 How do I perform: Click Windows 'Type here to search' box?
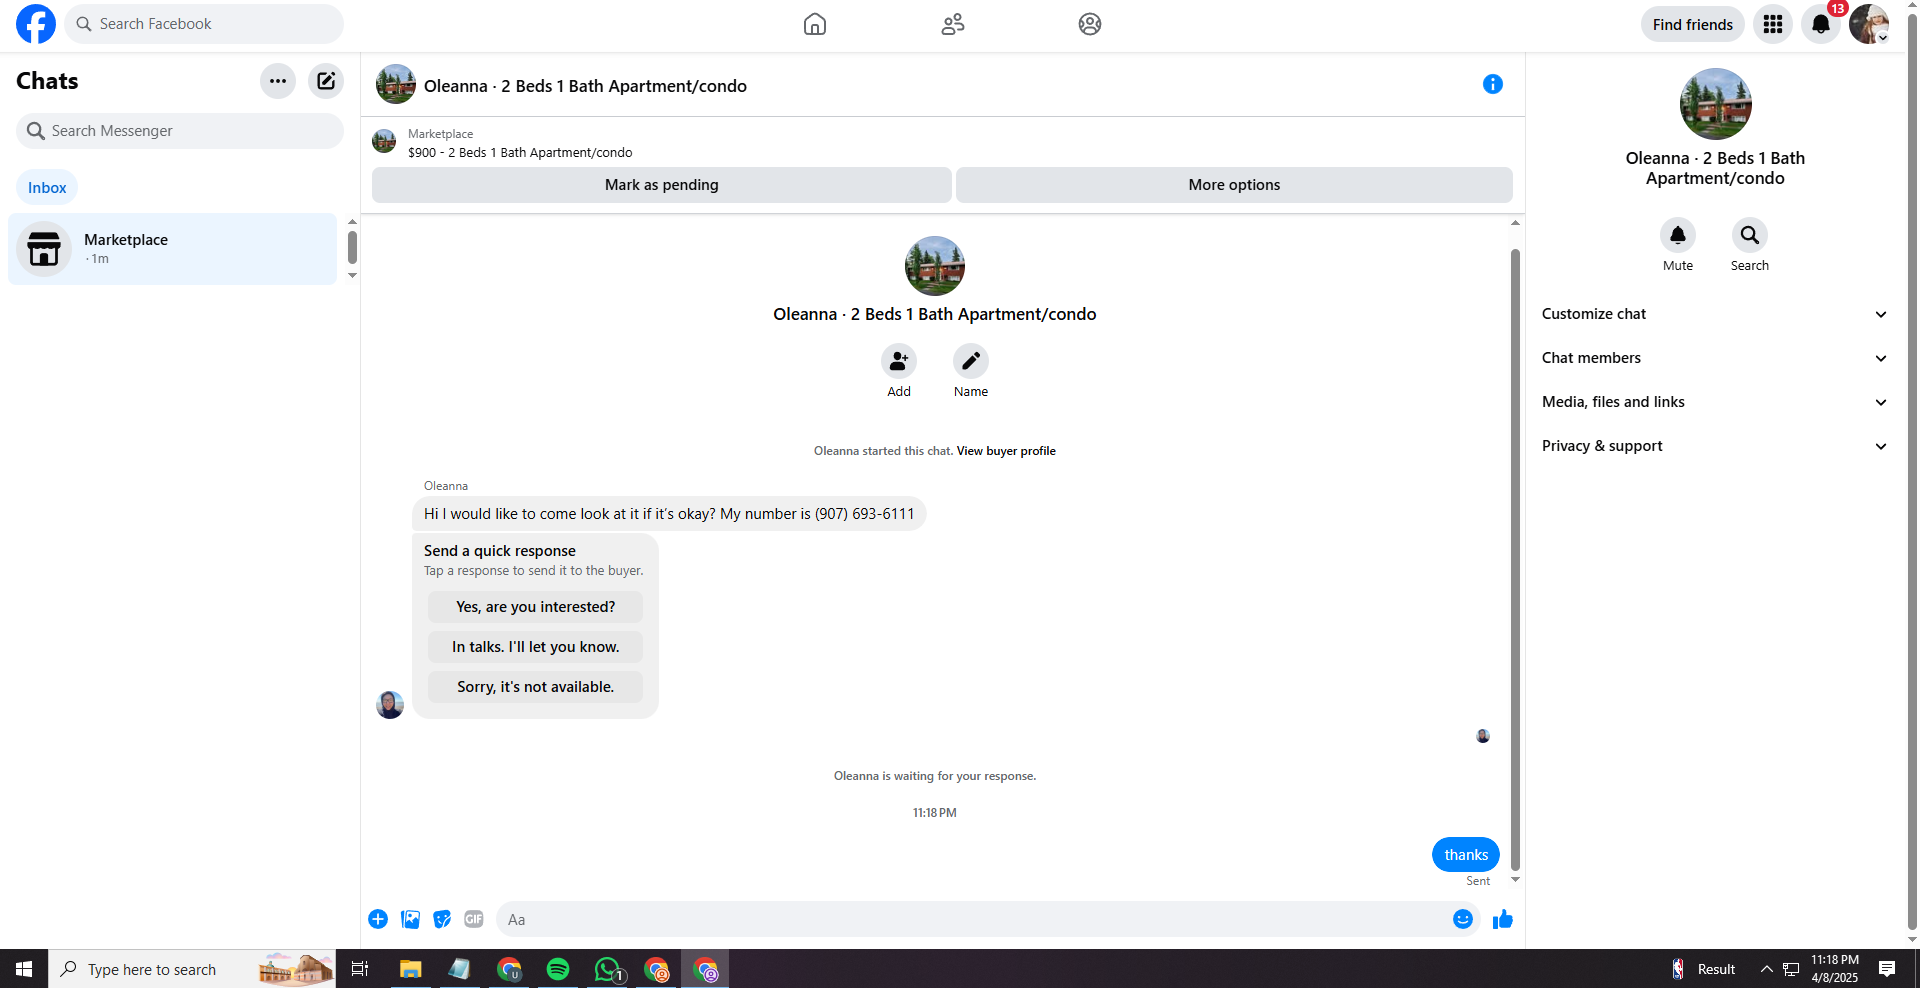tap(192, 969)
